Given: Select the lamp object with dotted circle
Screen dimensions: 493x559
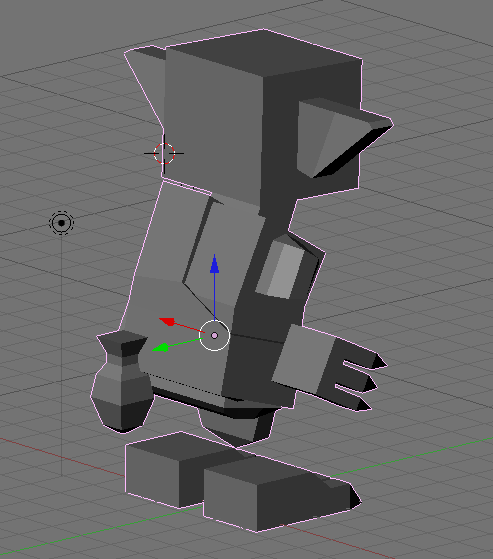Looking at the screenshot, I should click(61, 223).
